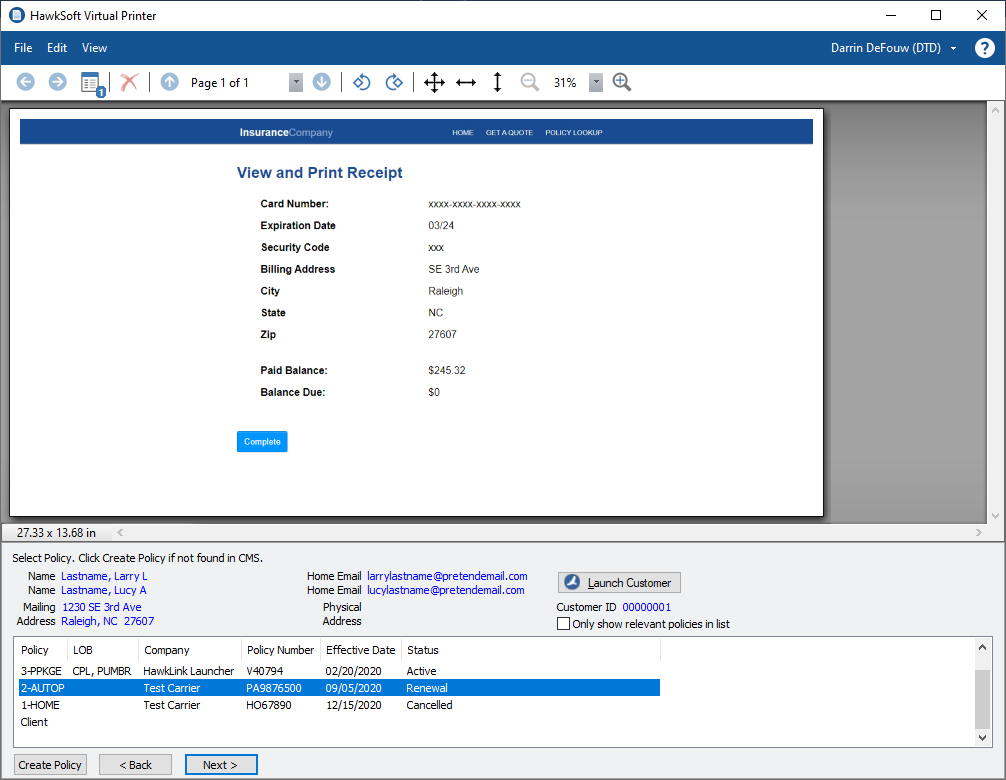Screen dimensions: 1006x780
Task: Open the File menu
Action: tap(22, 47)
